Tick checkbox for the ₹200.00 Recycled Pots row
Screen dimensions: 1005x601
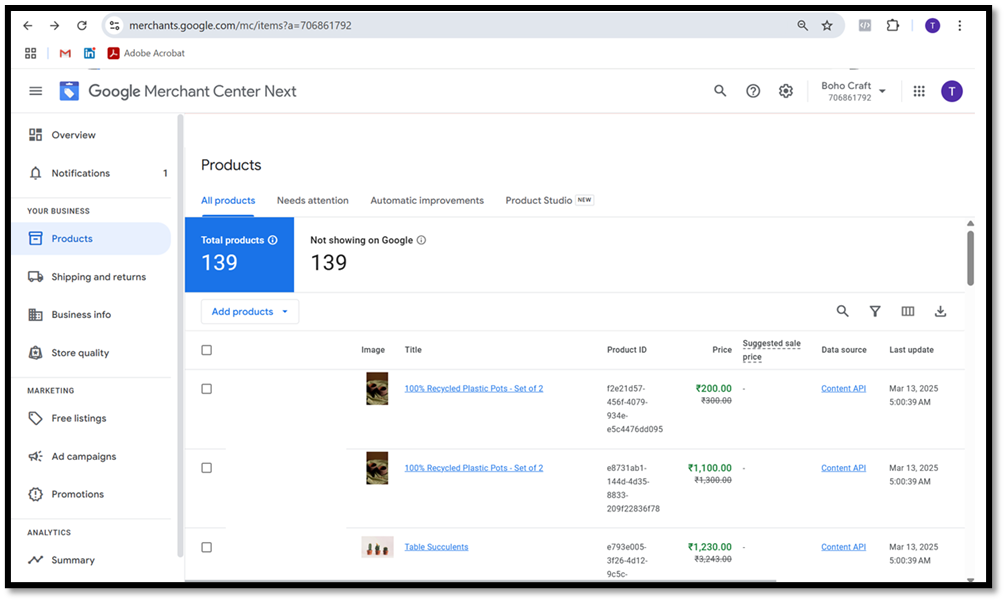coord(206,389)
